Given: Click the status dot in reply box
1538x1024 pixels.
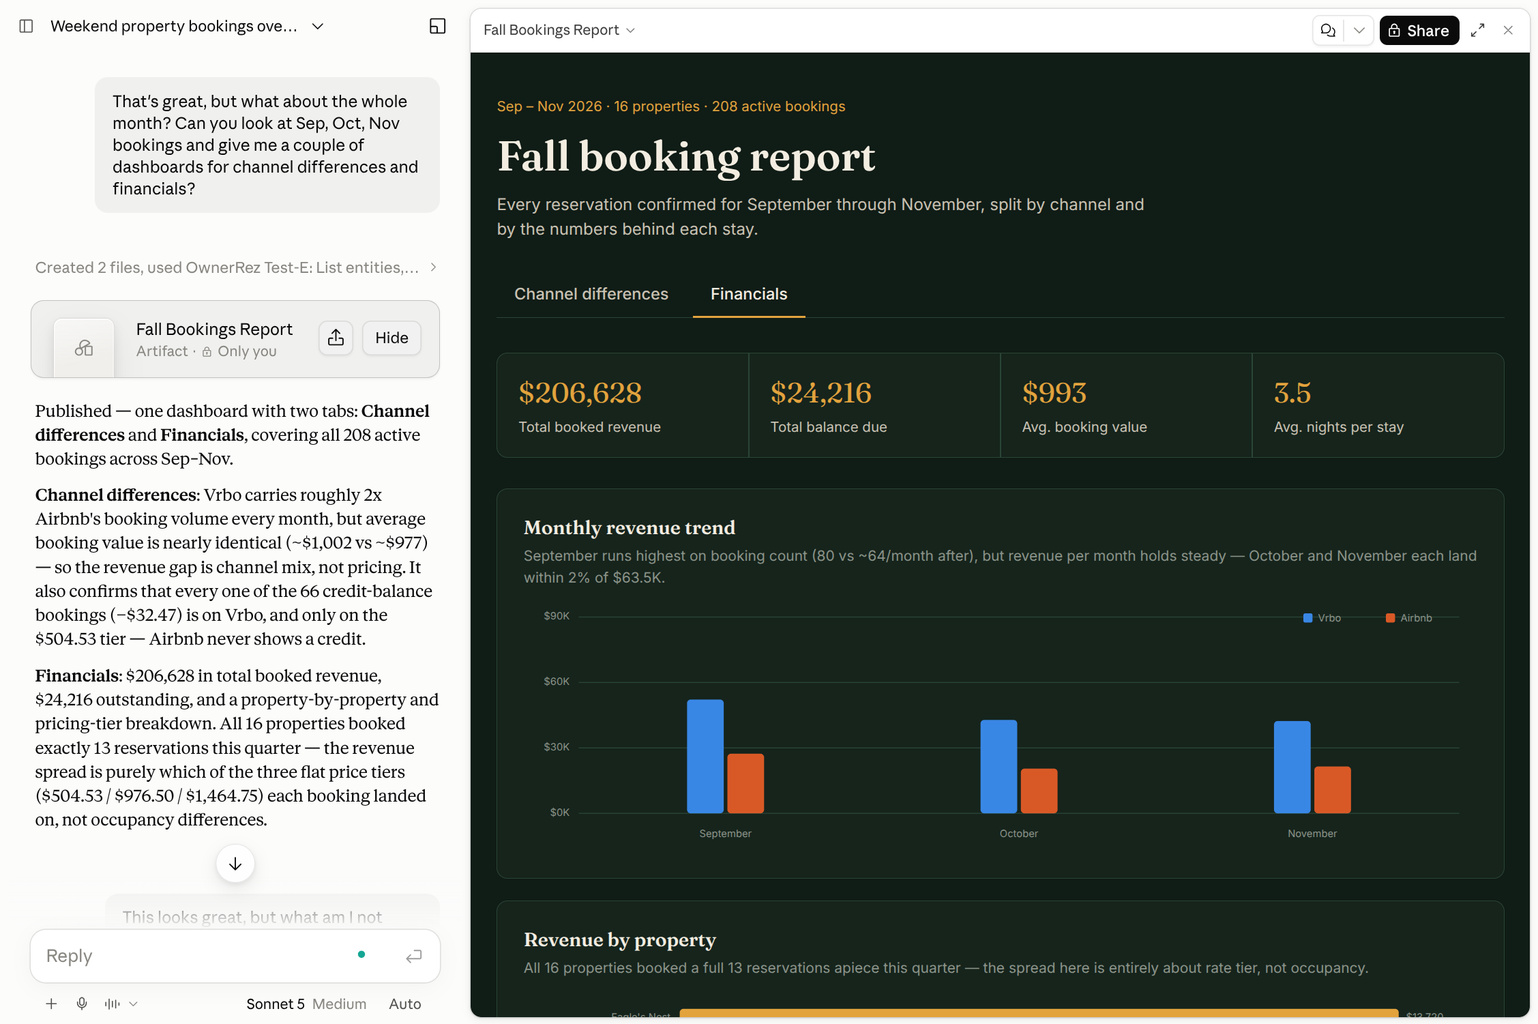Looking at the screenshot, I should click(x=361, y=954).
